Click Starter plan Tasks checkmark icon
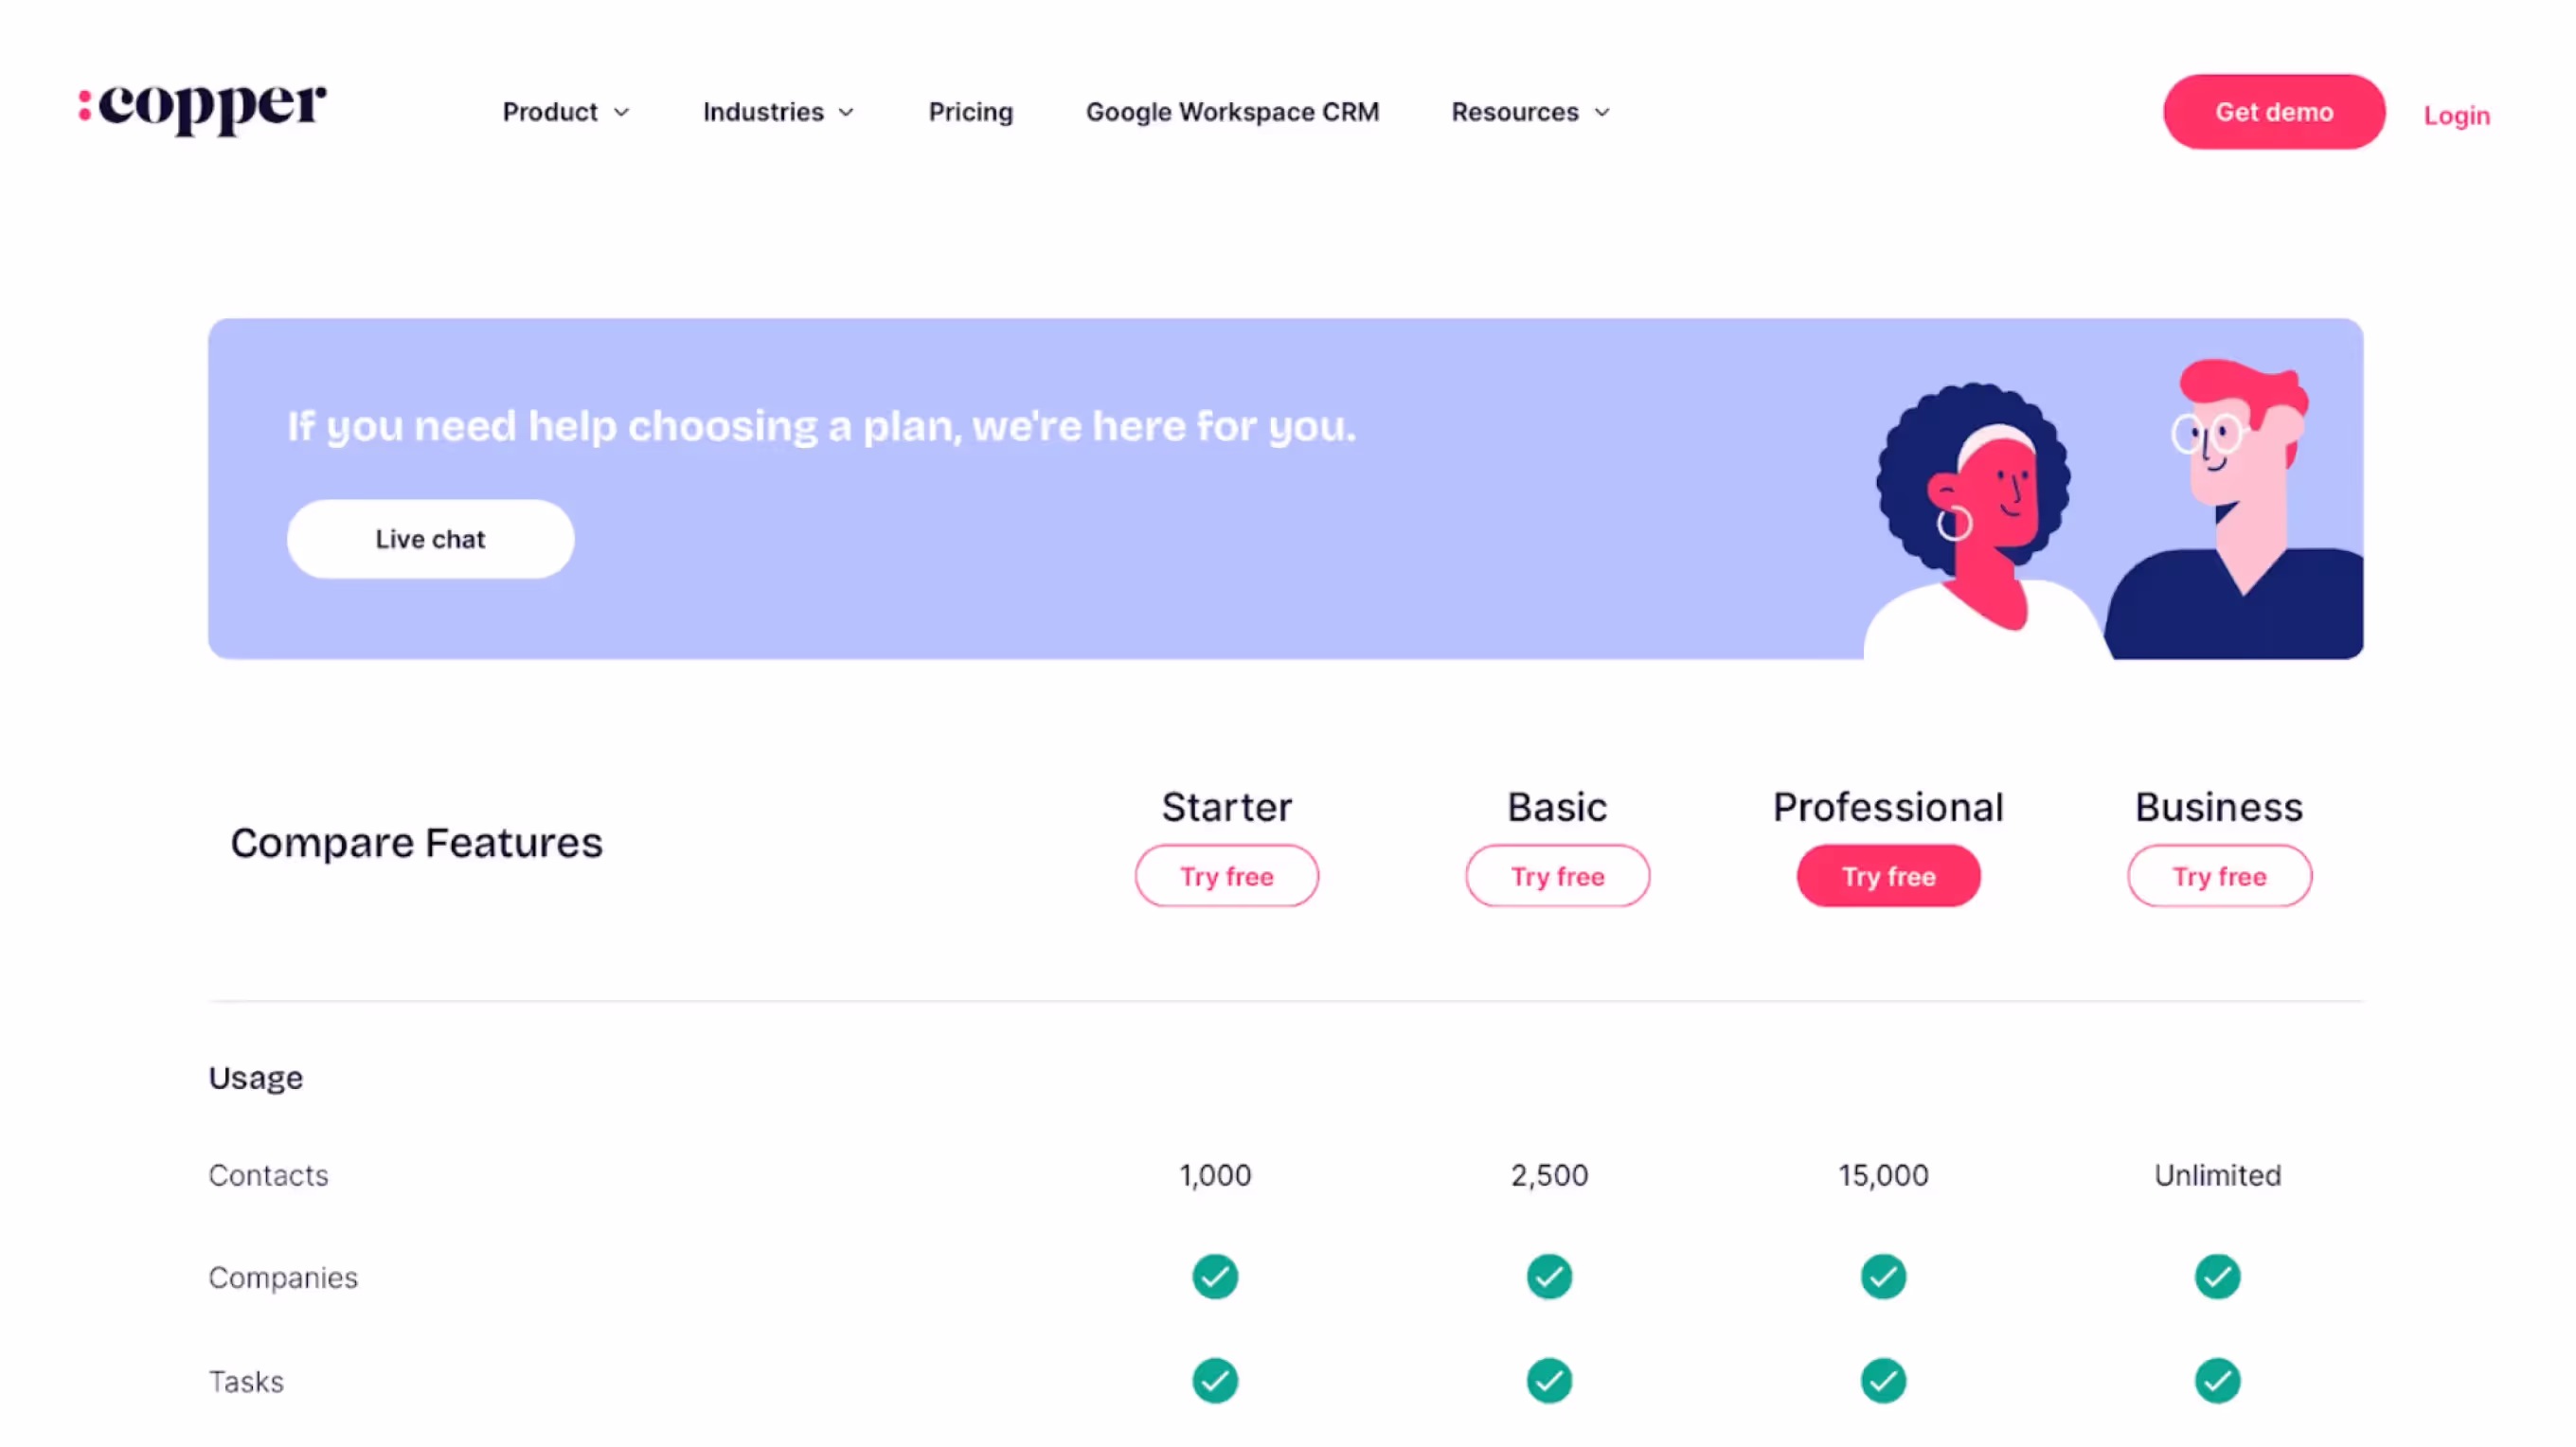 coord(1215,1381)
